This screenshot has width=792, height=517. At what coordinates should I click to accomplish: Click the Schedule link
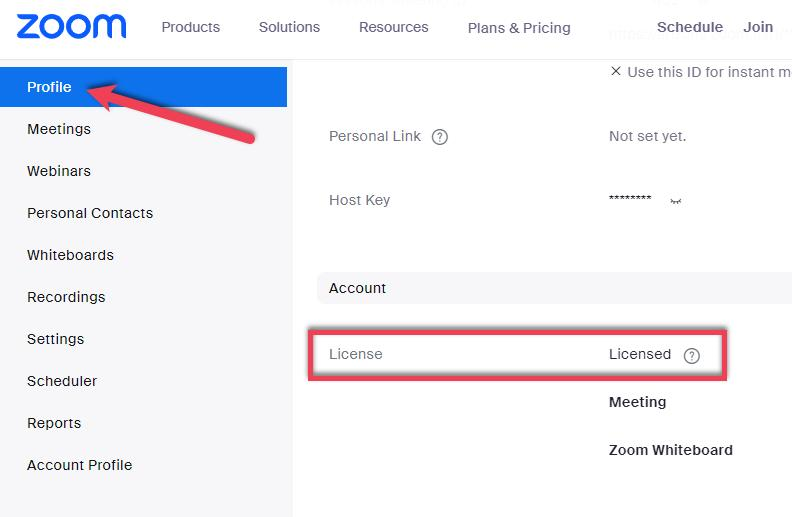click(x=689, y=27)
